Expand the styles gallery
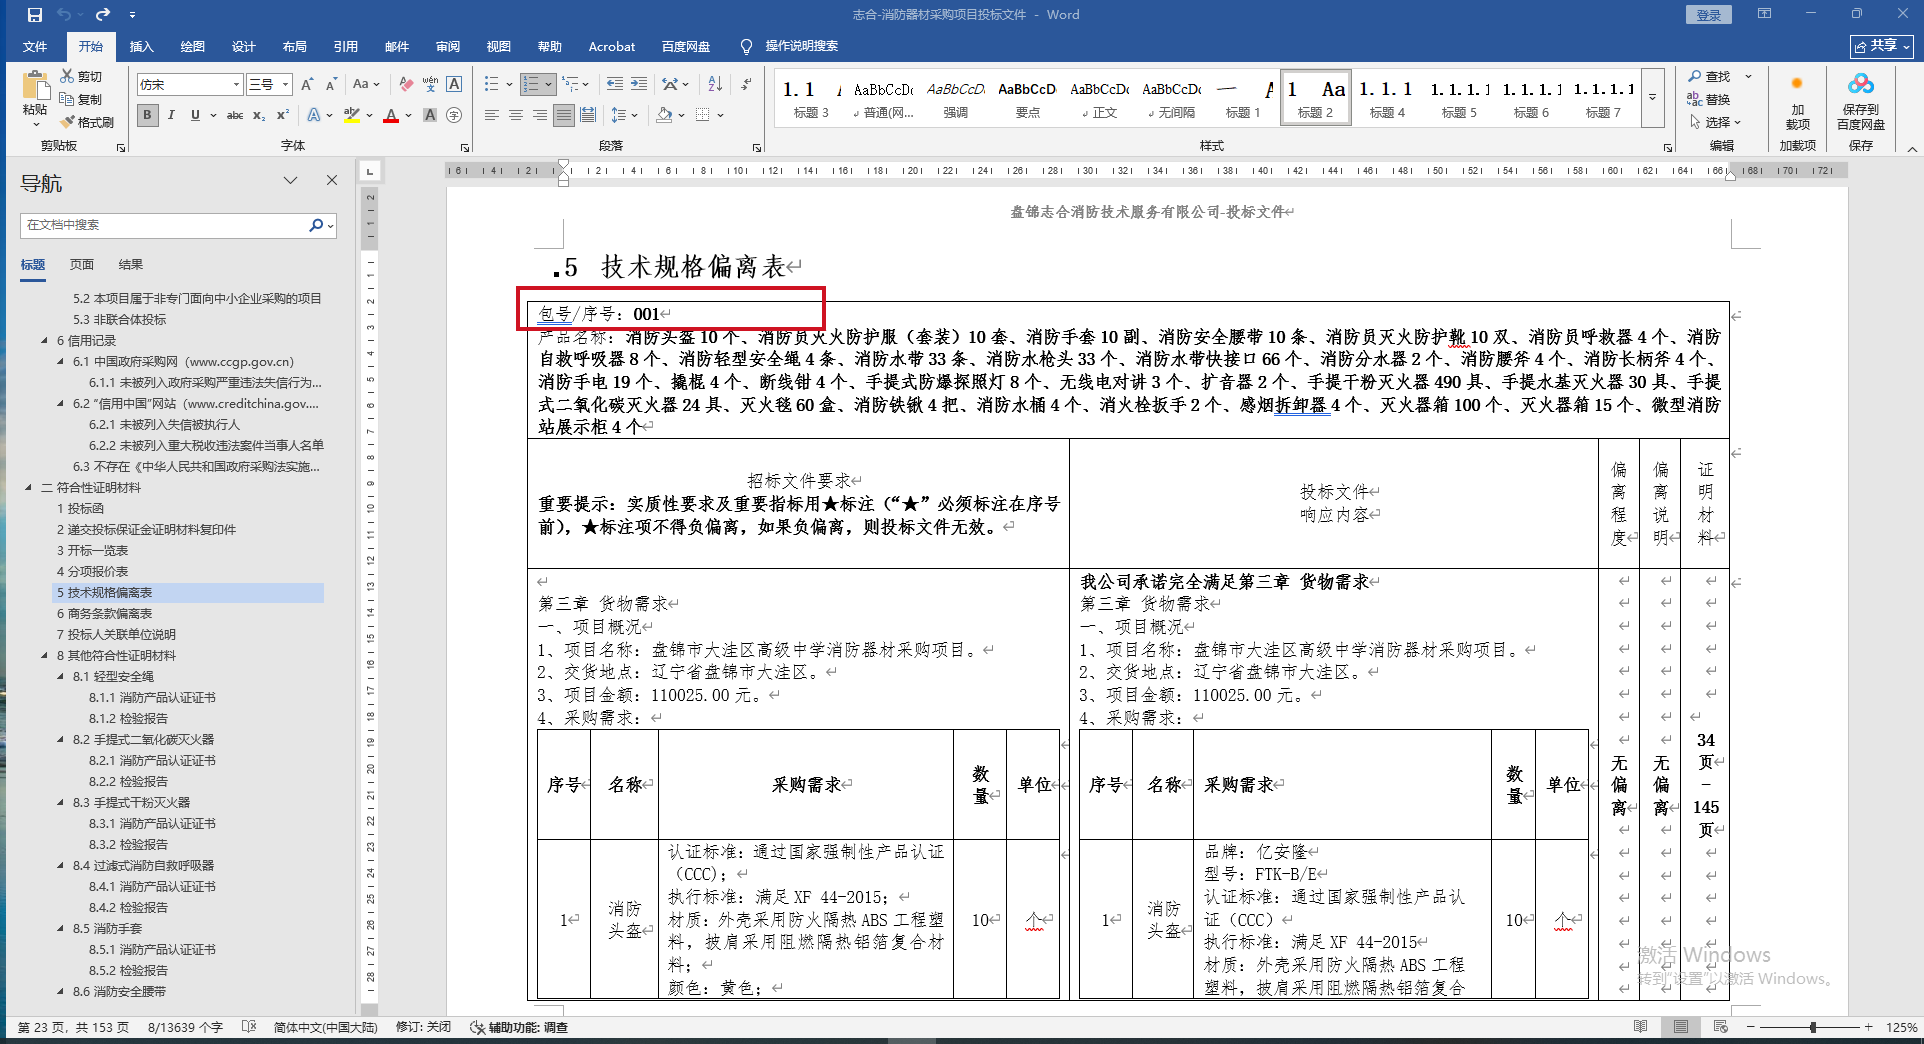This screenshot has width=1924, height=1044. point(1652,98)
